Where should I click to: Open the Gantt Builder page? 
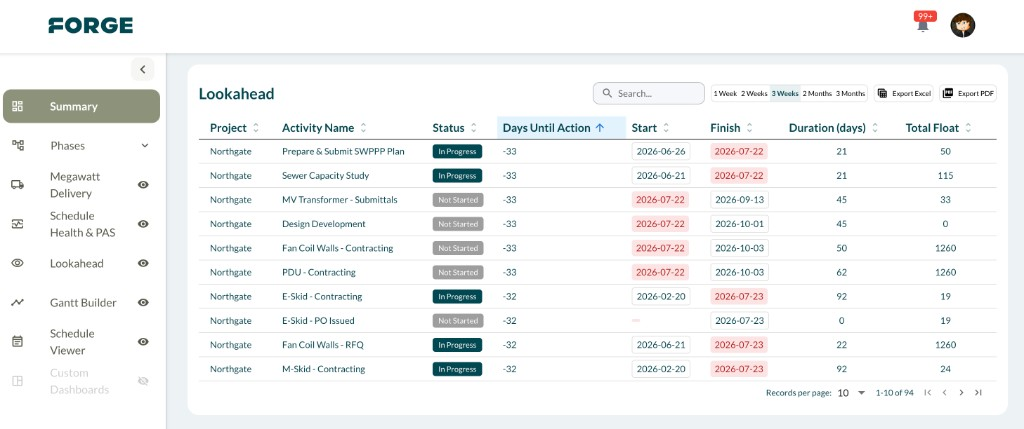tap(83, 302)
